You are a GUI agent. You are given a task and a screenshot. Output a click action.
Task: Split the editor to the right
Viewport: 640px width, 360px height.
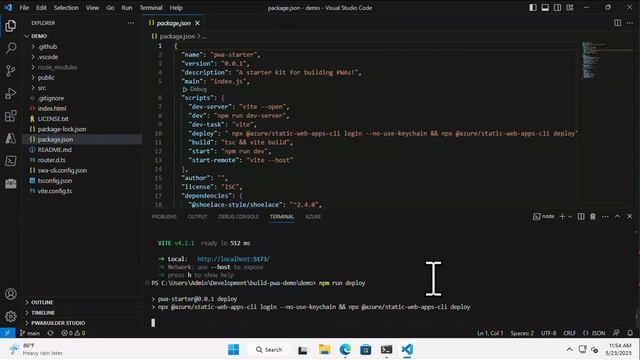[618, 23]
